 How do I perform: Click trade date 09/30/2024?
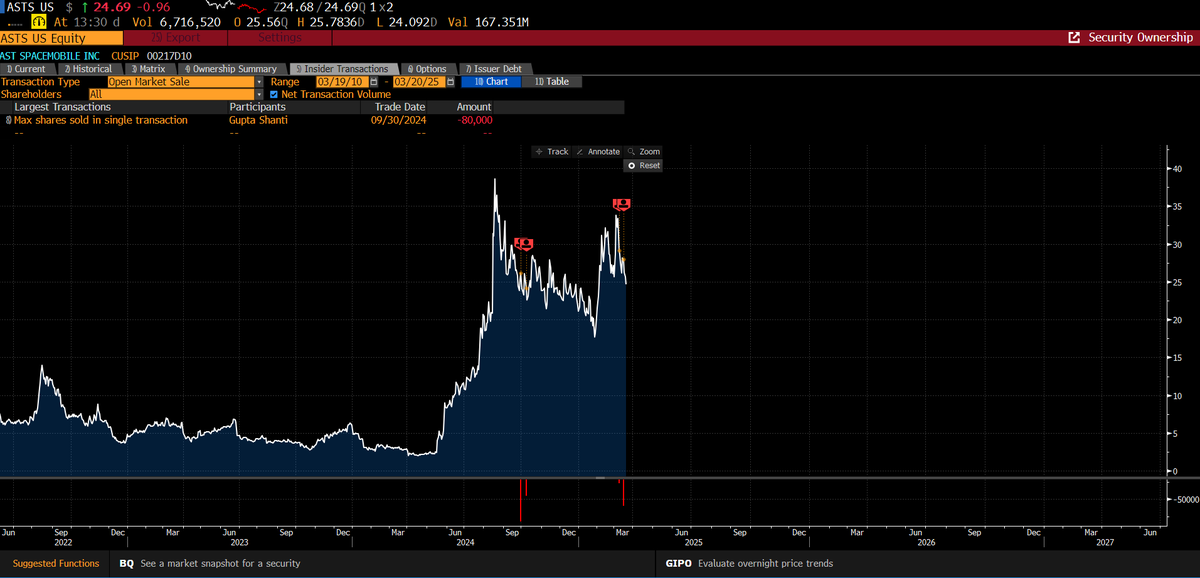click(398, 120)
